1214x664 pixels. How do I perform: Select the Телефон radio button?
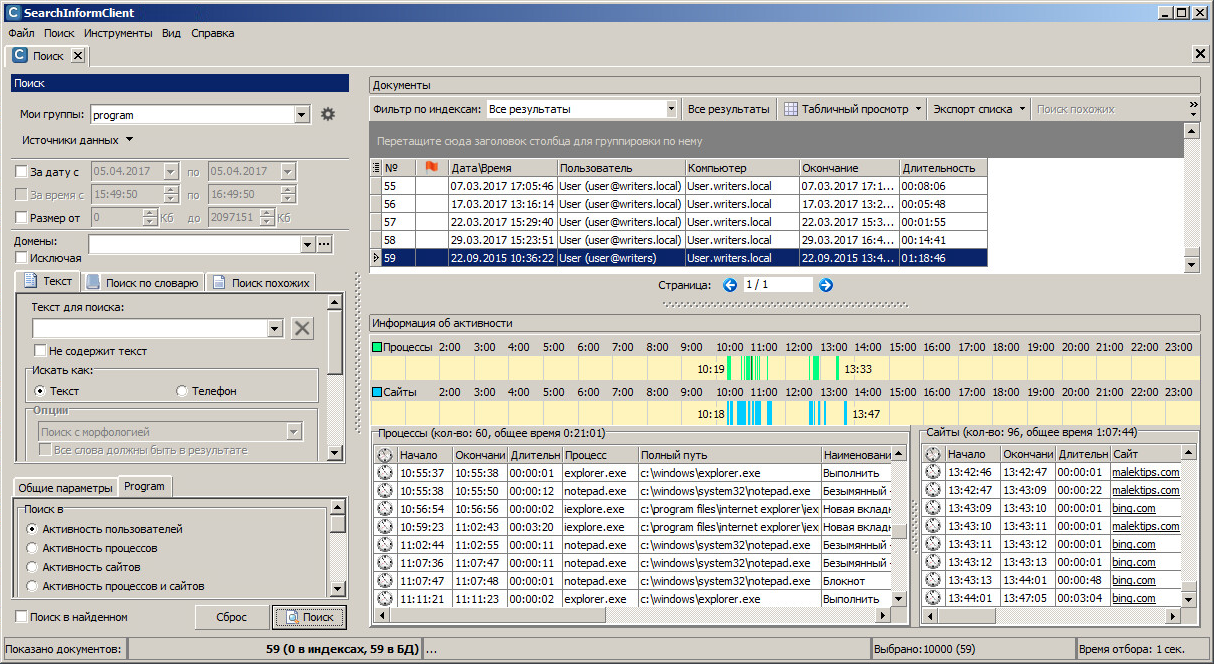coord(182,391)
